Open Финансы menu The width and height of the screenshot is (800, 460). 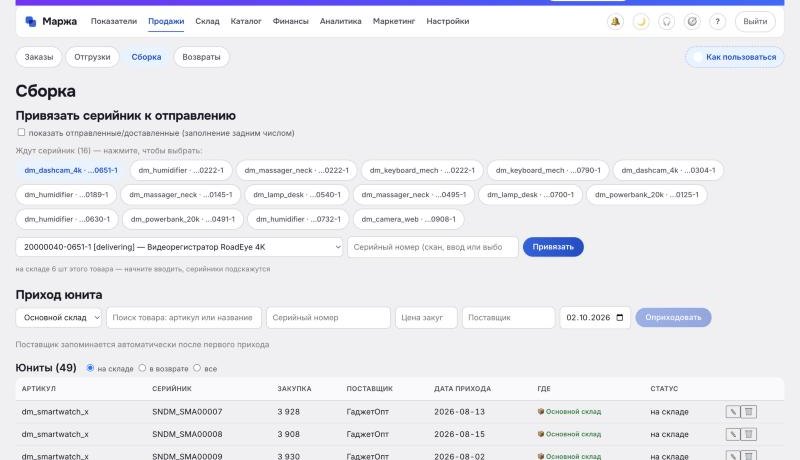pos(290,21)
